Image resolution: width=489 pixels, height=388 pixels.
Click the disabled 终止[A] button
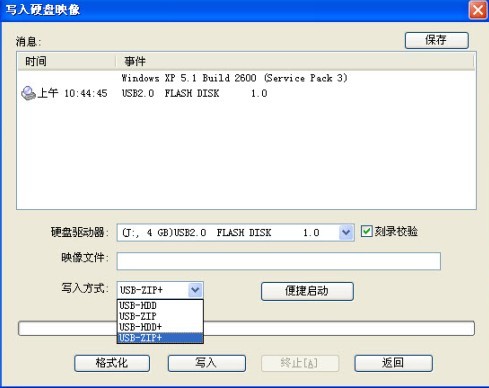pyautogui.click(x=300, y=363)
